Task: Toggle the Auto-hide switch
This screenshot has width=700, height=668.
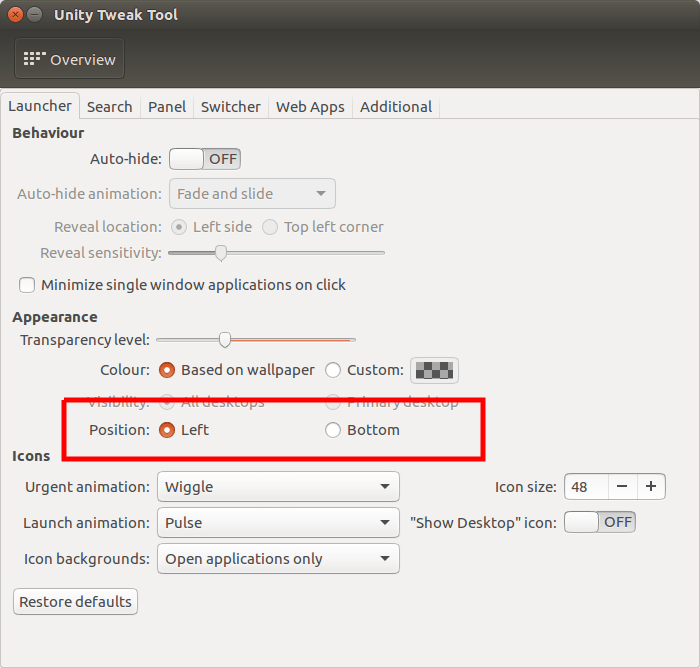Action: coord(205,159)
